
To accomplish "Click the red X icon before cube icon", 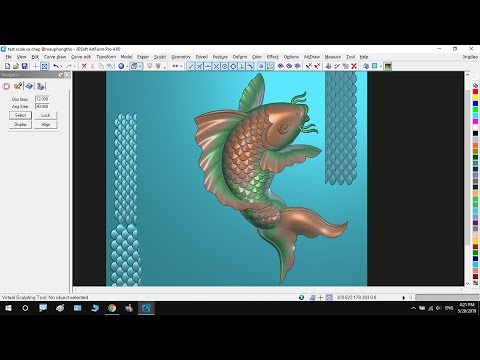I will tap(354, 66).
